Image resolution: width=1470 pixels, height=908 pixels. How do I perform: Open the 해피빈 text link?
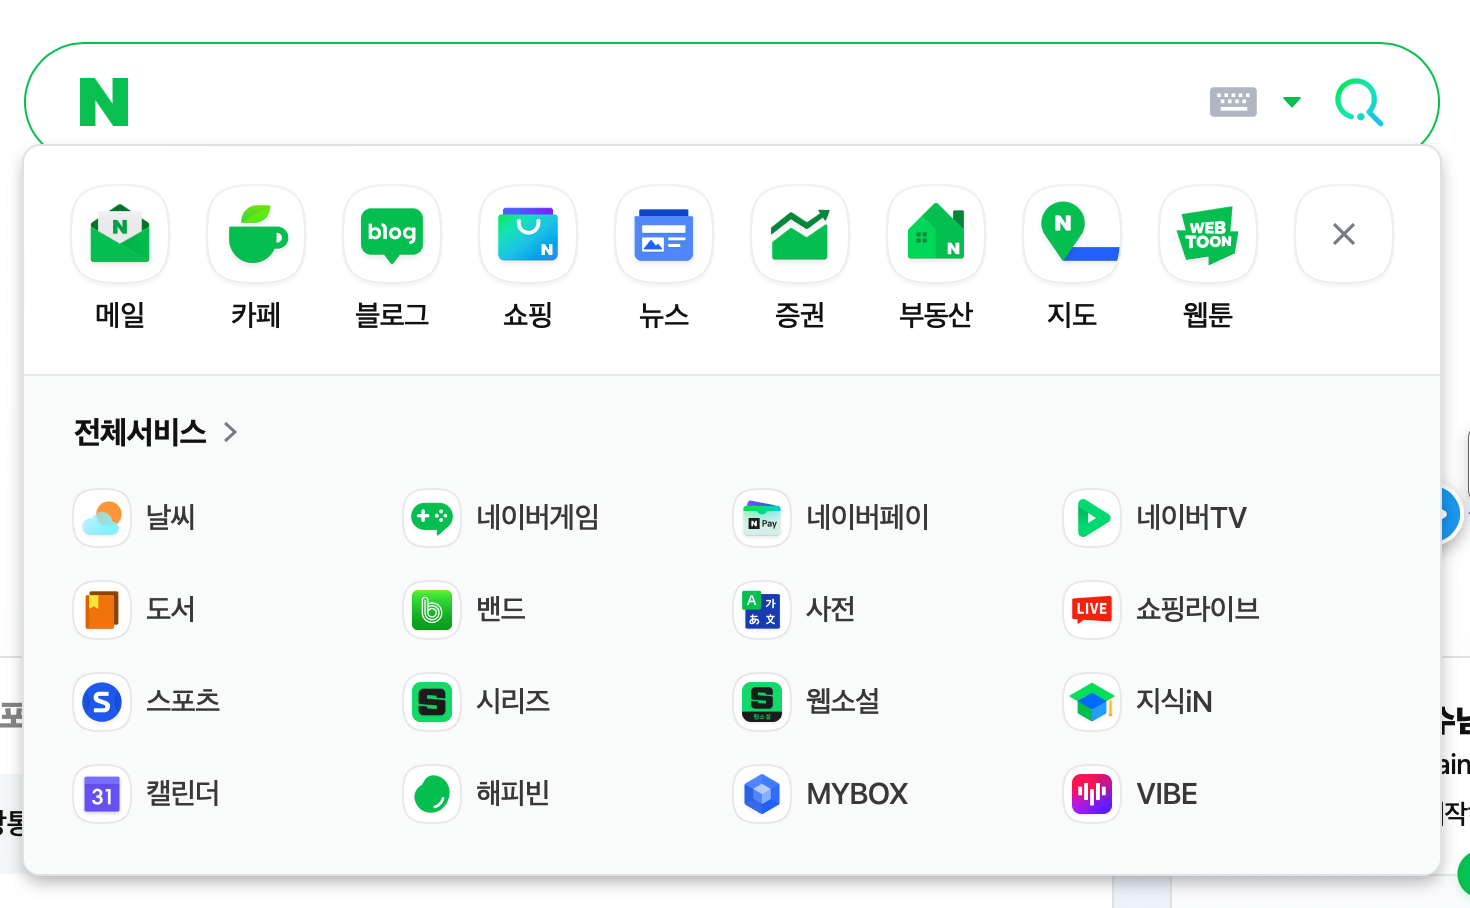[513, 794]
